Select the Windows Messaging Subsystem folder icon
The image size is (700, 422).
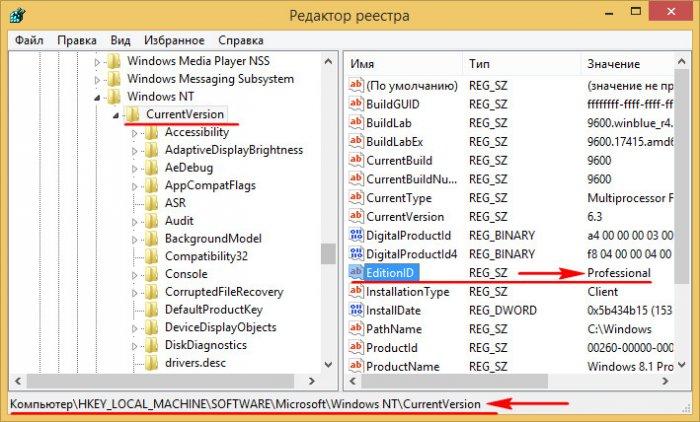tap(114, 79)
